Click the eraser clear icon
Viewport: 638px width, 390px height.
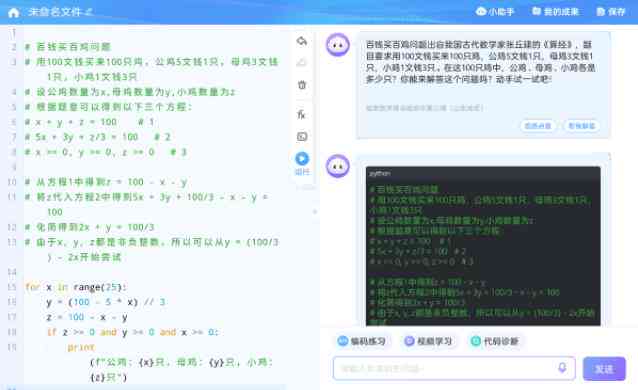[x=302, y=62]
